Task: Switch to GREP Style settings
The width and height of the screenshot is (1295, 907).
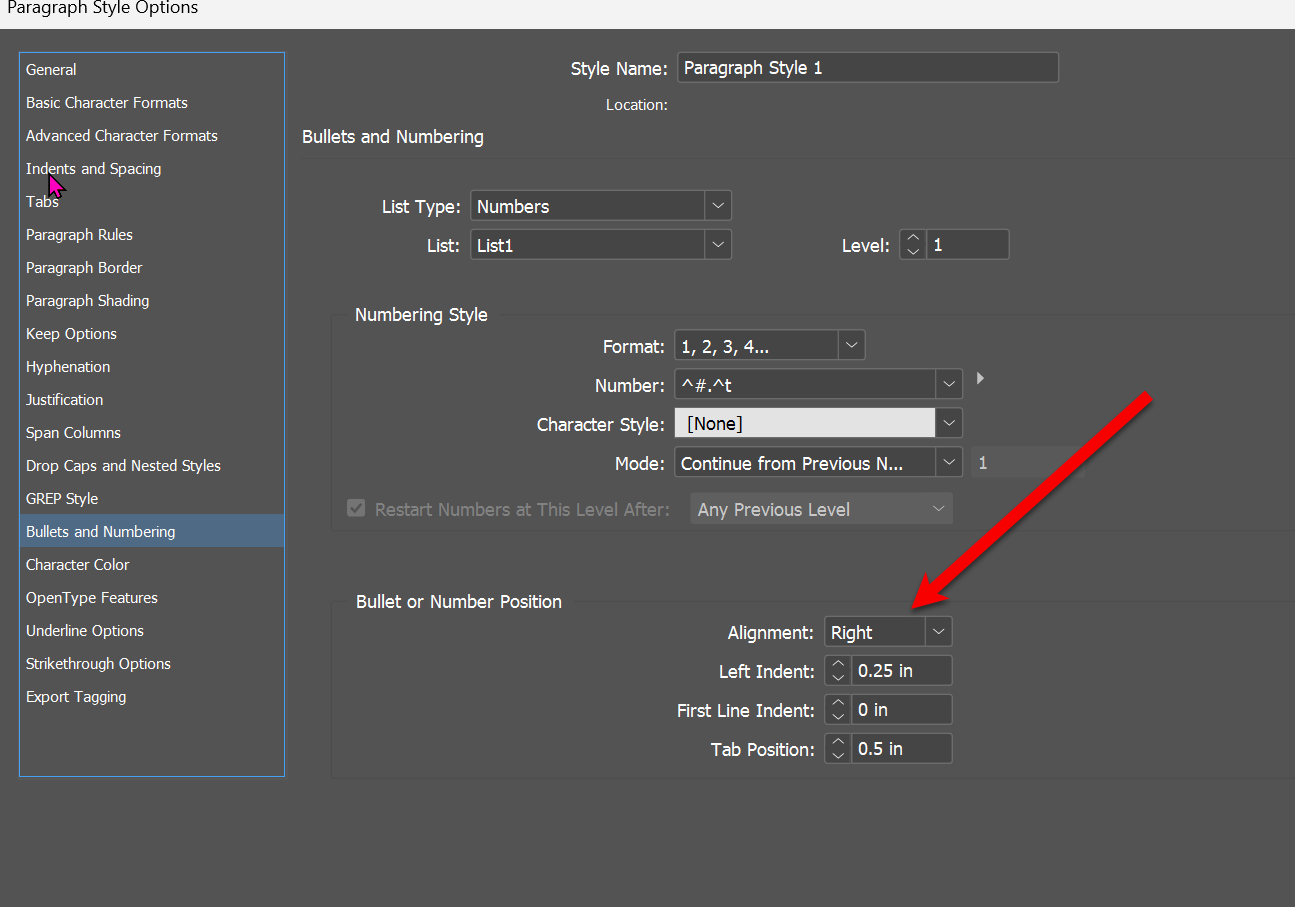Action: (62, 499)
